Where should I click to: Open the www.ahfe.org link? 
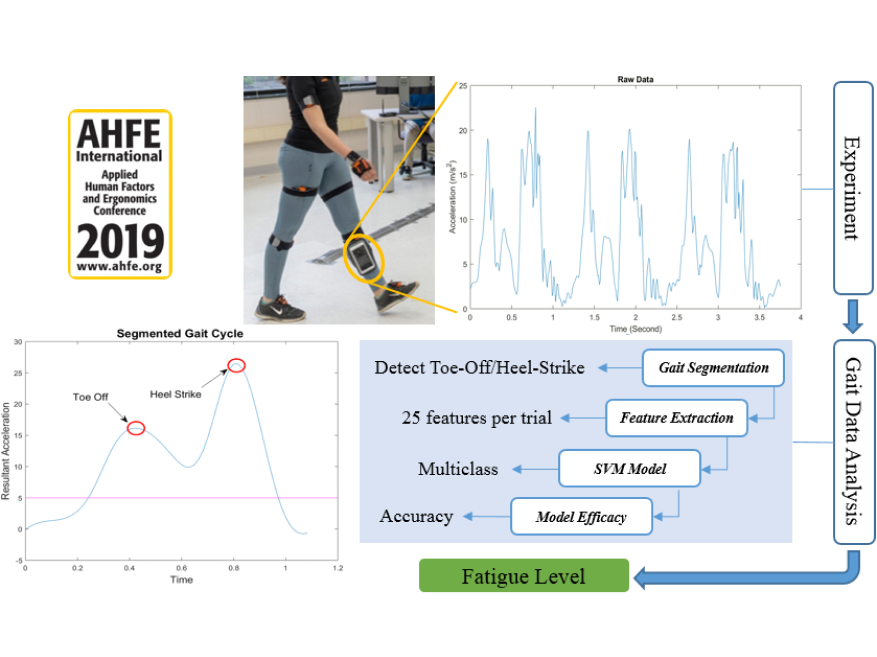120,267
